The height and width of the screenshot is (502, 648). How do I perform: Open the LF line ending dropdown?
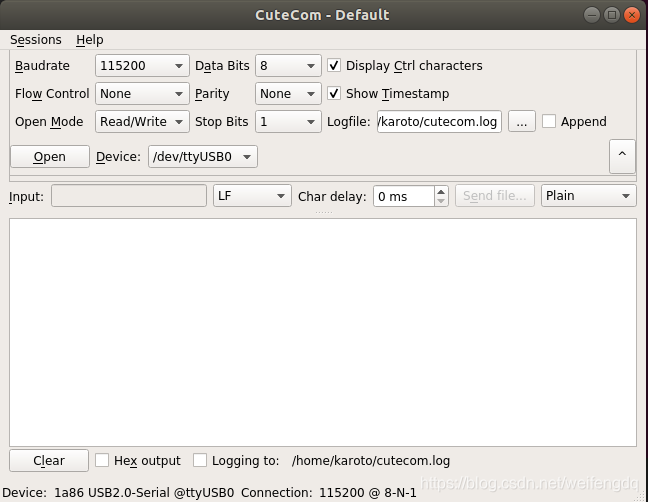(x=252, y=196)
